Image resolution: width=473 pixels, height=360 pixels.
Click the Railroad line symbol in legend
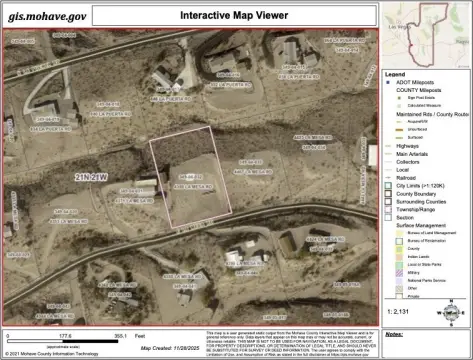click(388, 178)
